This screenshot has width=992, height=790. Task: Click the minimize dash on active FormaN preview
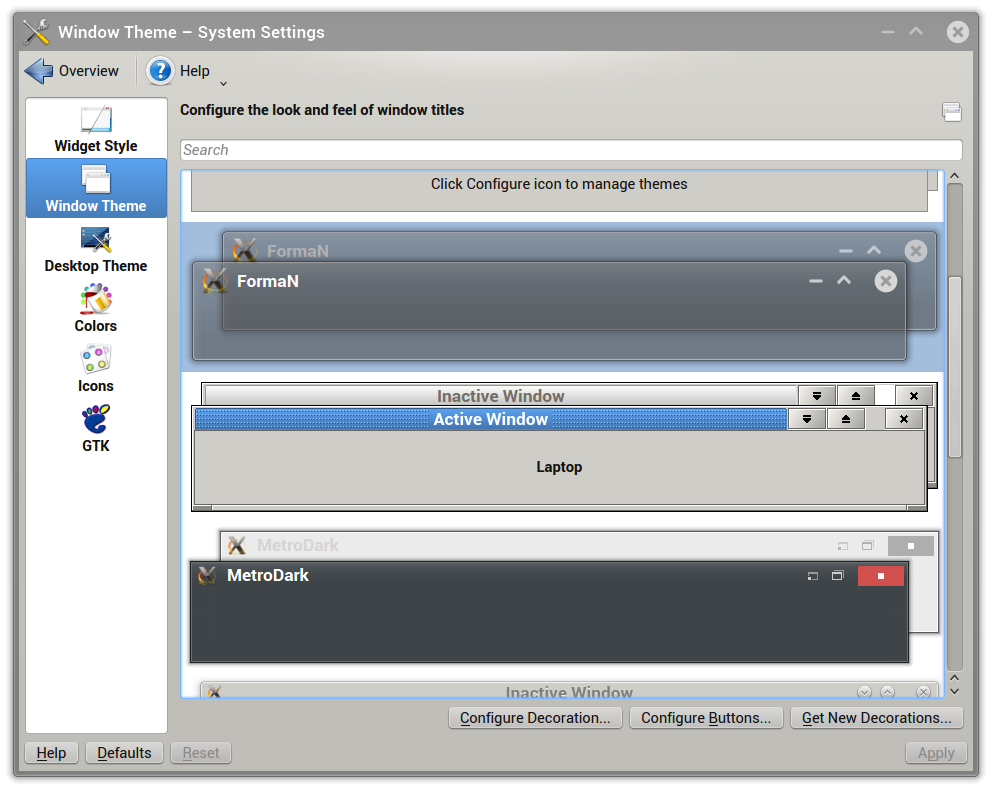point(816,281)
